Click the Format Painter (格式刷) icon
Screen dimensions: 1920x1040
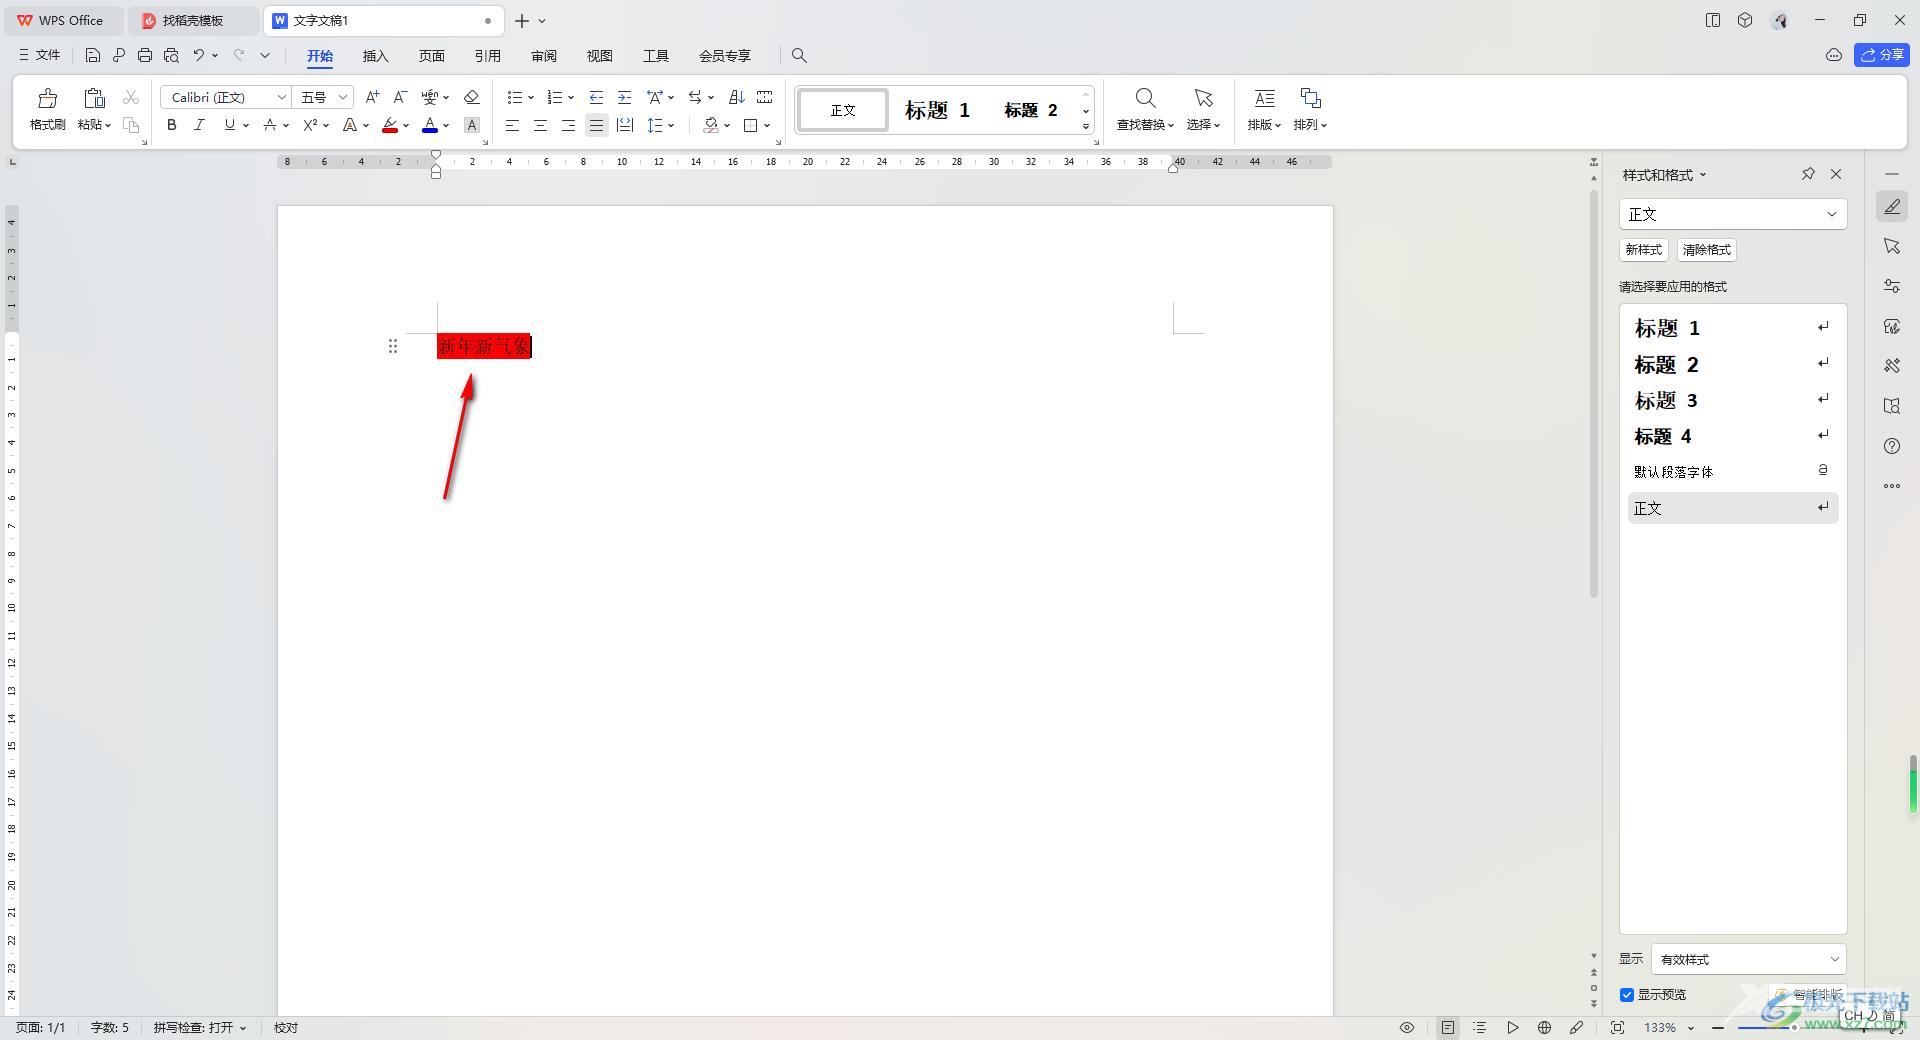[x=47, y=98]
